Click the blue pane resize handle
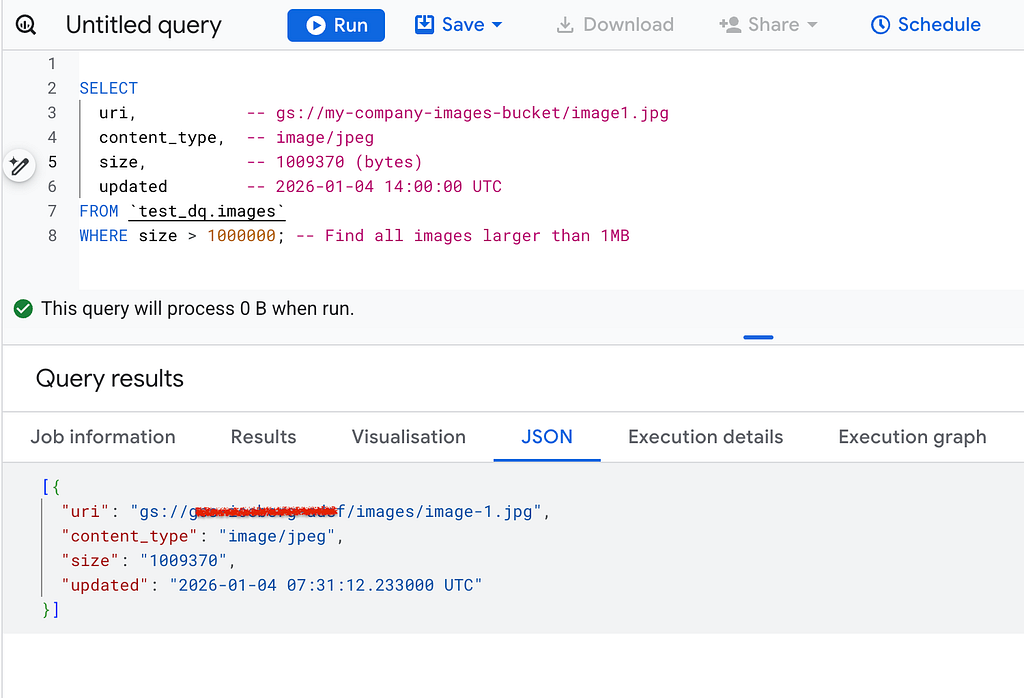The image size is (1024, 698). coord(758,337)
